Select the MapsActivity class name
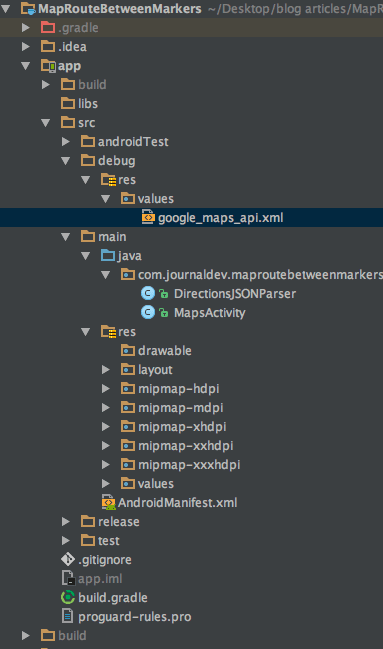The height and width of the screenshot is (649, 383). click(x=210, y=313)
